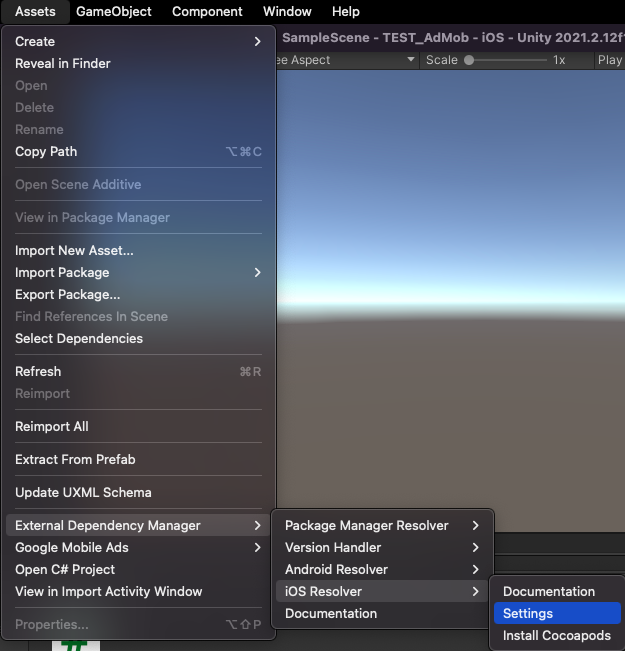The height and width of the screenshot is (651, 625).
Task: Select Update UXML Schema
Action: [x=138, y=492]
